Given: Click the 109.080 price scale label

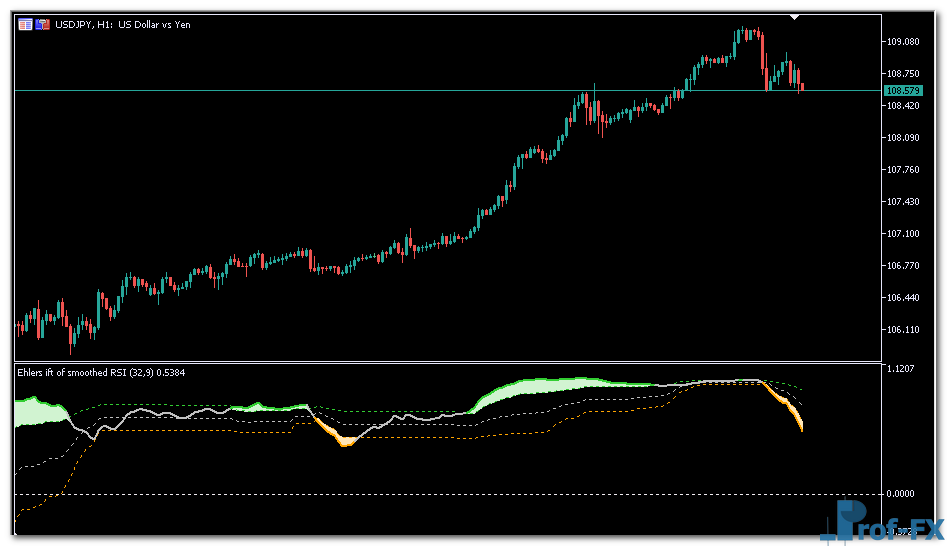Looking at the screenshot, I should 902,41.
